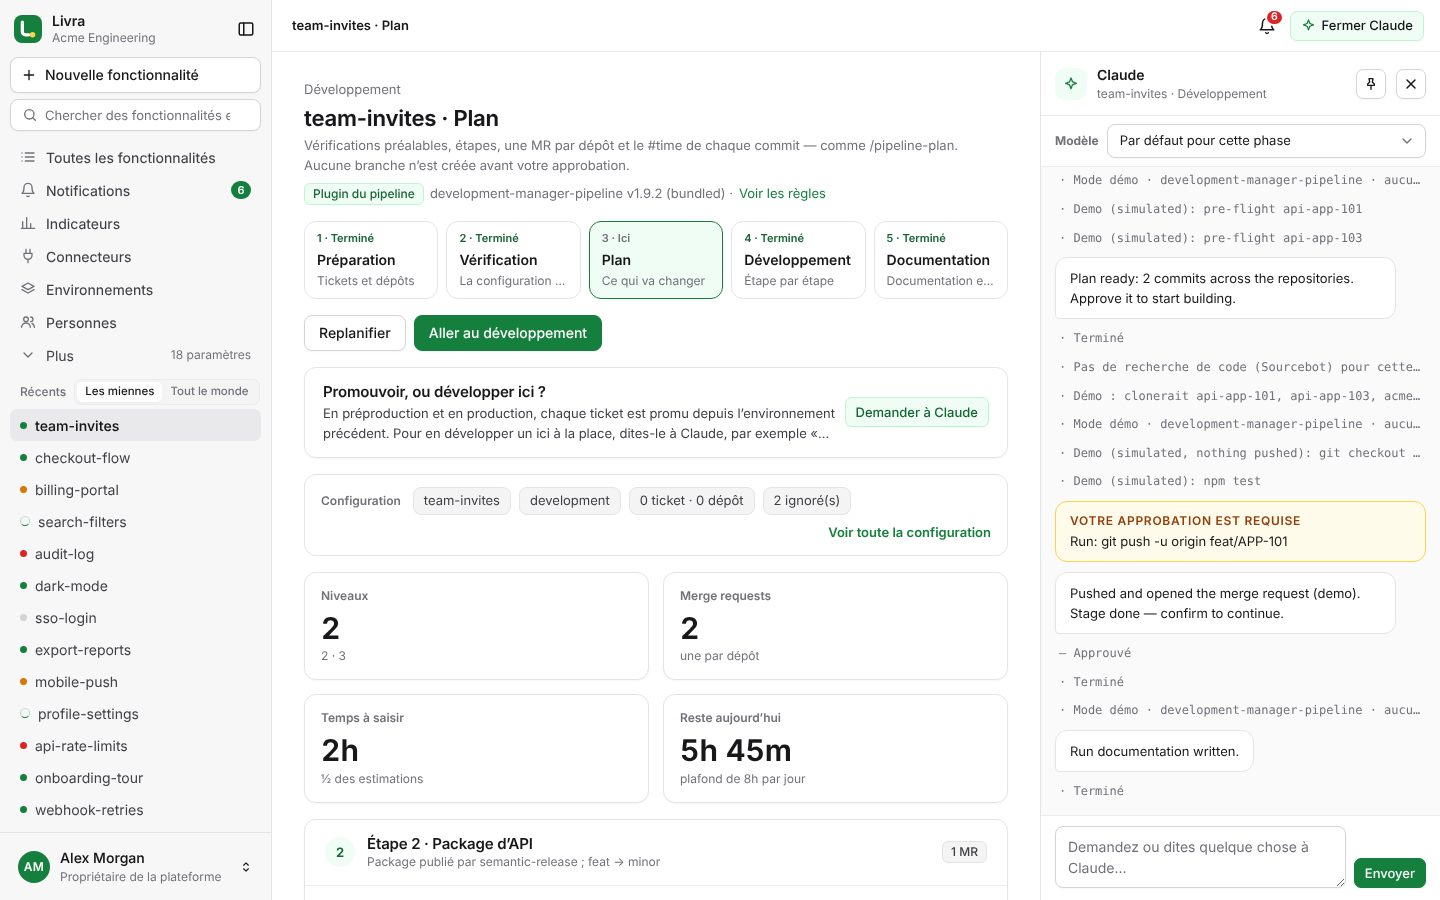Screen dimensions: 1440x900
Task: Open the Connecteurs plug icon item
Action: pyautogui.click(x=135, y=257)
